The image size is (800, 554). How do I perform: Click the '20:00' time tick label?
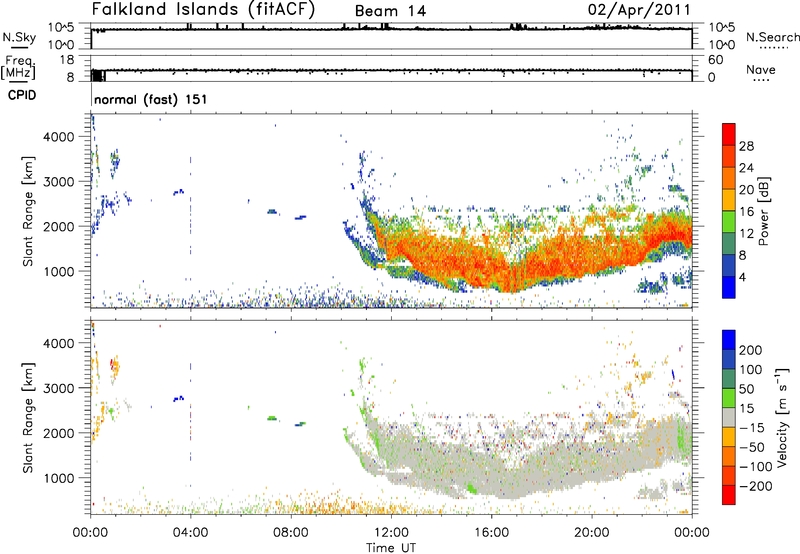point(592,533)
